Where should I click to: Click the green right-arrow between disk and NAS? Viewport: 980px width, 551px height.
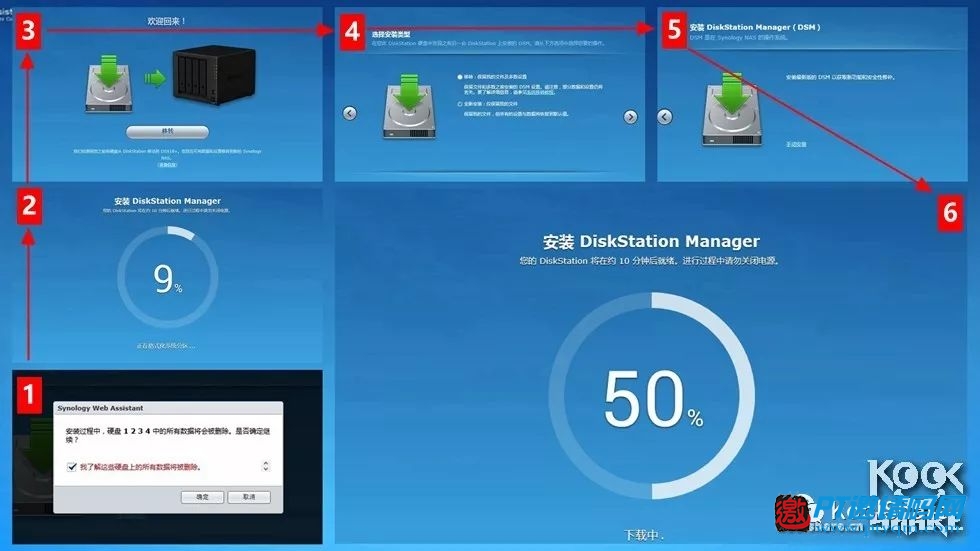coord(154,78)
